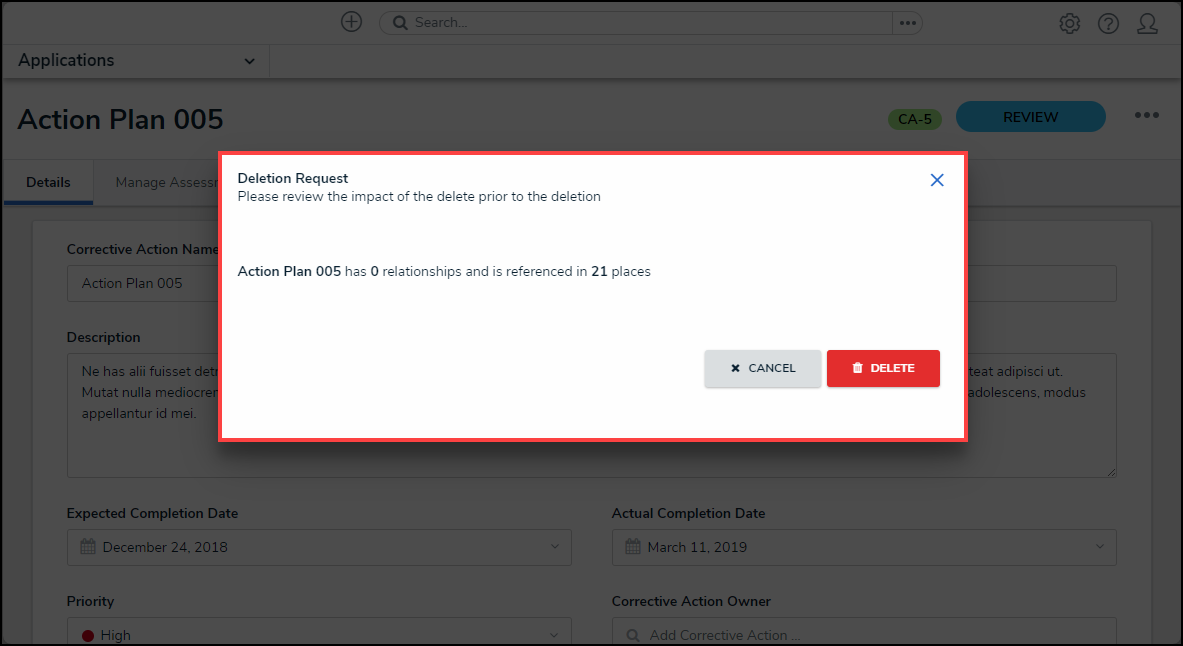
Task: Click the Review button
Action: pyautogui.click(x=1030, y=117)
